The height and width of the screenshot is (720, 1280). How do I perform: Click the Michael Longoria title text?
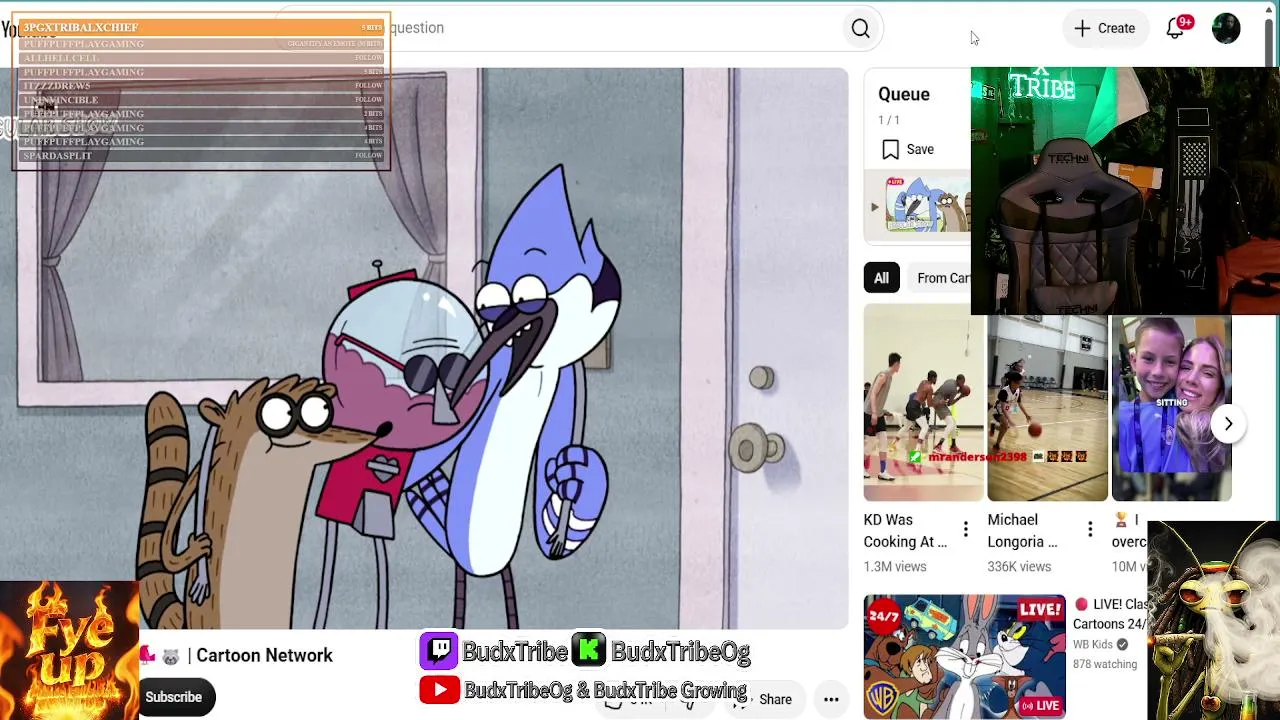(1022, 531)
